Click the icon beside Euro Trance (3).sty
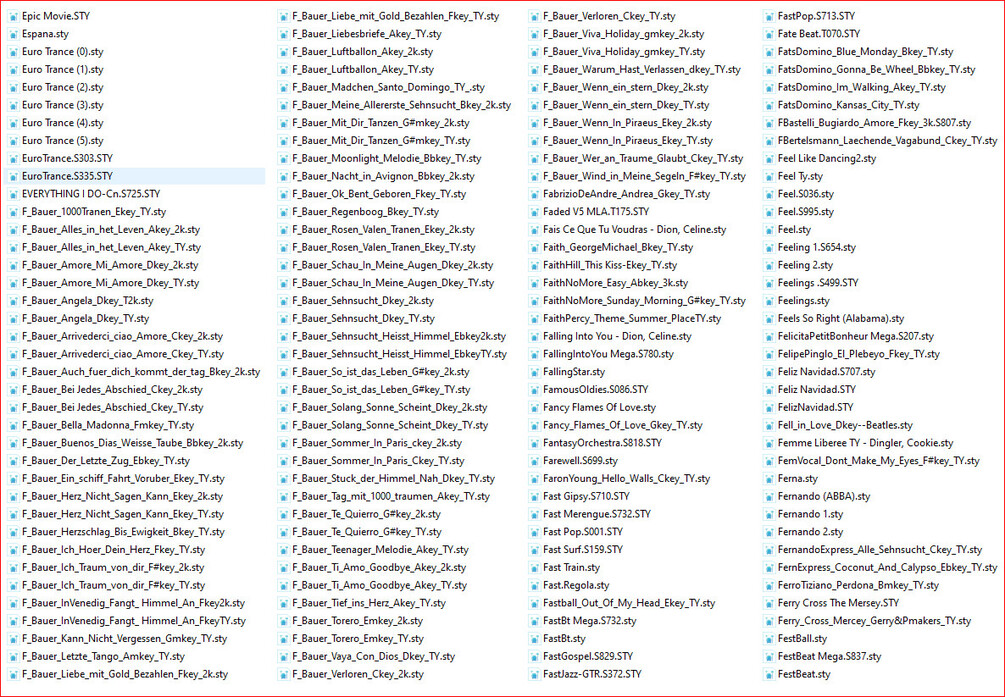Viewport: 1005px width, 697px height. (13, 105)
